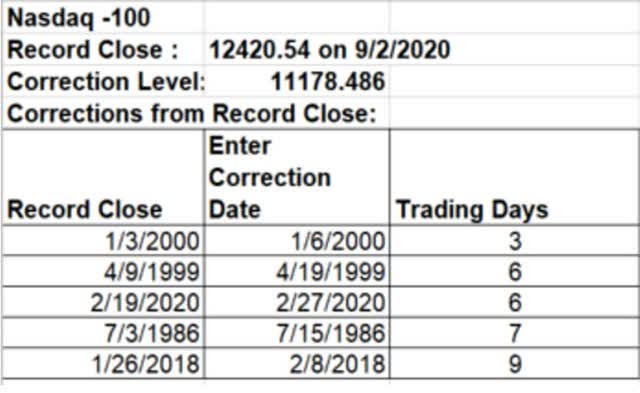Select the trading days cell showing 9
The height and width of the screenshot is (393, 640).
(515, 364)
